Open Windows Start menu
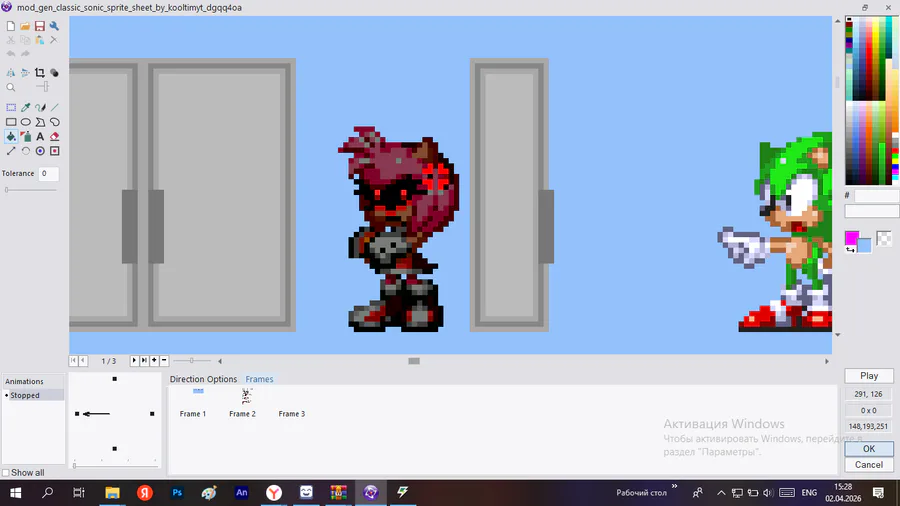The image size is (900, 506). pos(15,492)
